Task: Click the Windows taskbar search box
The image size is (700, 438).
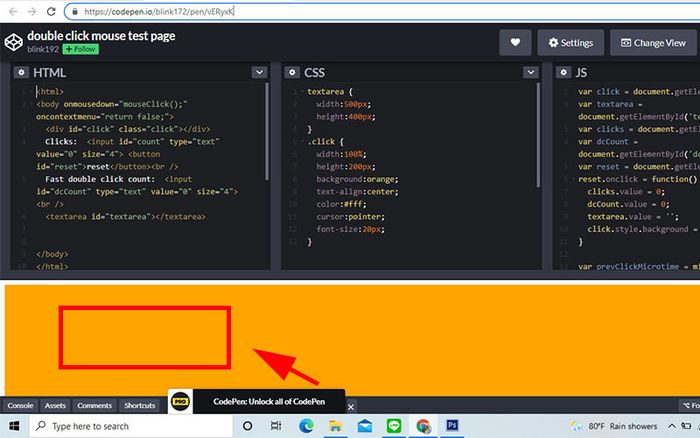Action: tap(131, 426)
